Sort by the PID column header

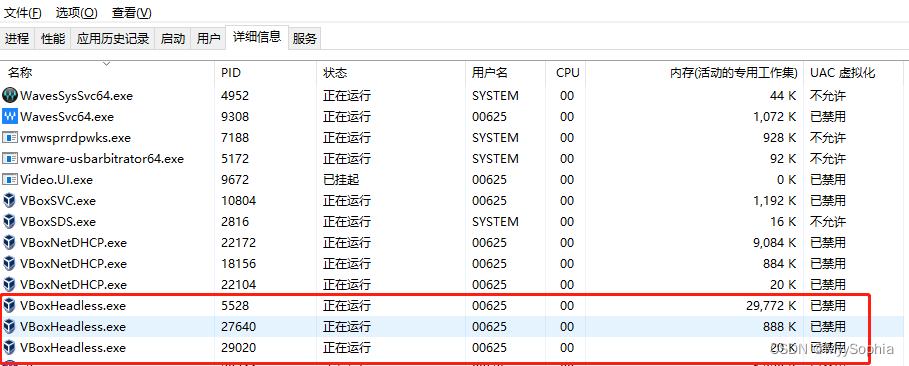[266, 73]
